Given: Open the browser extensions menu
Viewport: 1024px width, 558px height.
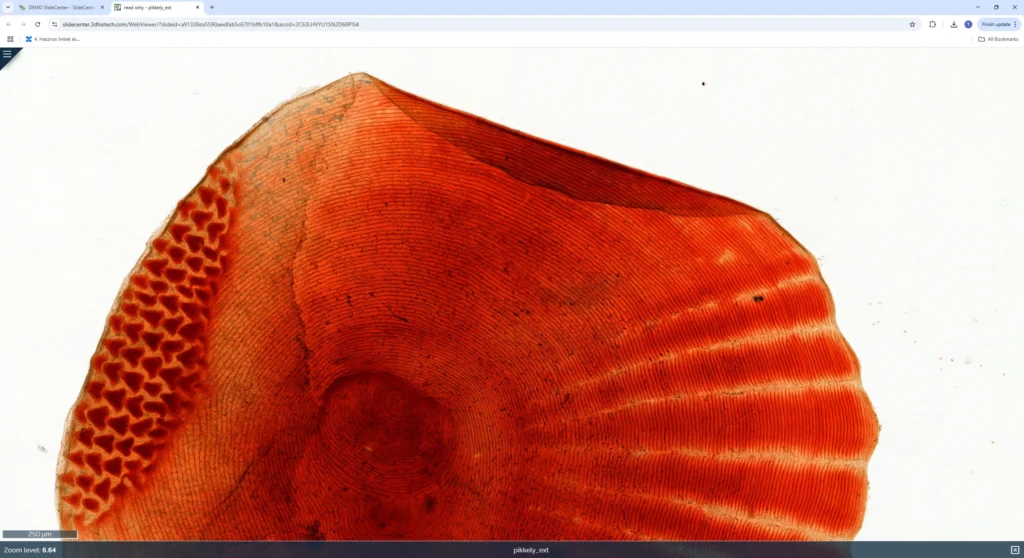Looking at the screenshot, I should (933, 24).
